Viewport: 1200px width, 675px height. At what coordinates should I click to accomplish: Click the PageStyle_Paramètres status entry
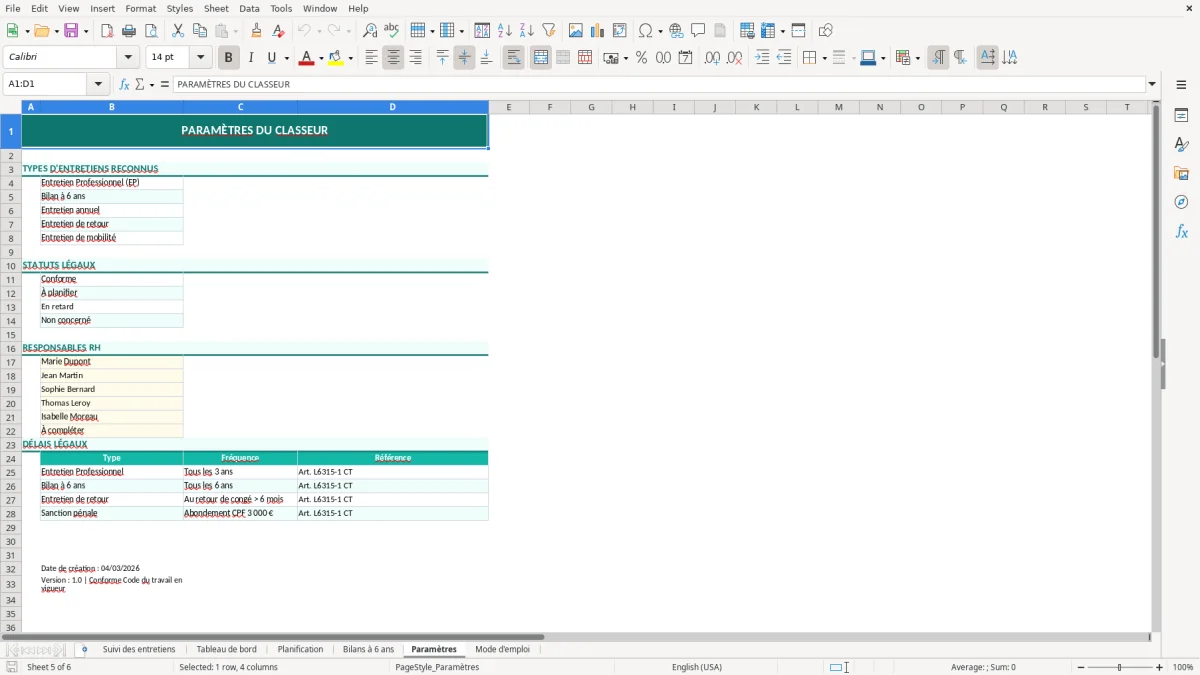coord(437,667)
